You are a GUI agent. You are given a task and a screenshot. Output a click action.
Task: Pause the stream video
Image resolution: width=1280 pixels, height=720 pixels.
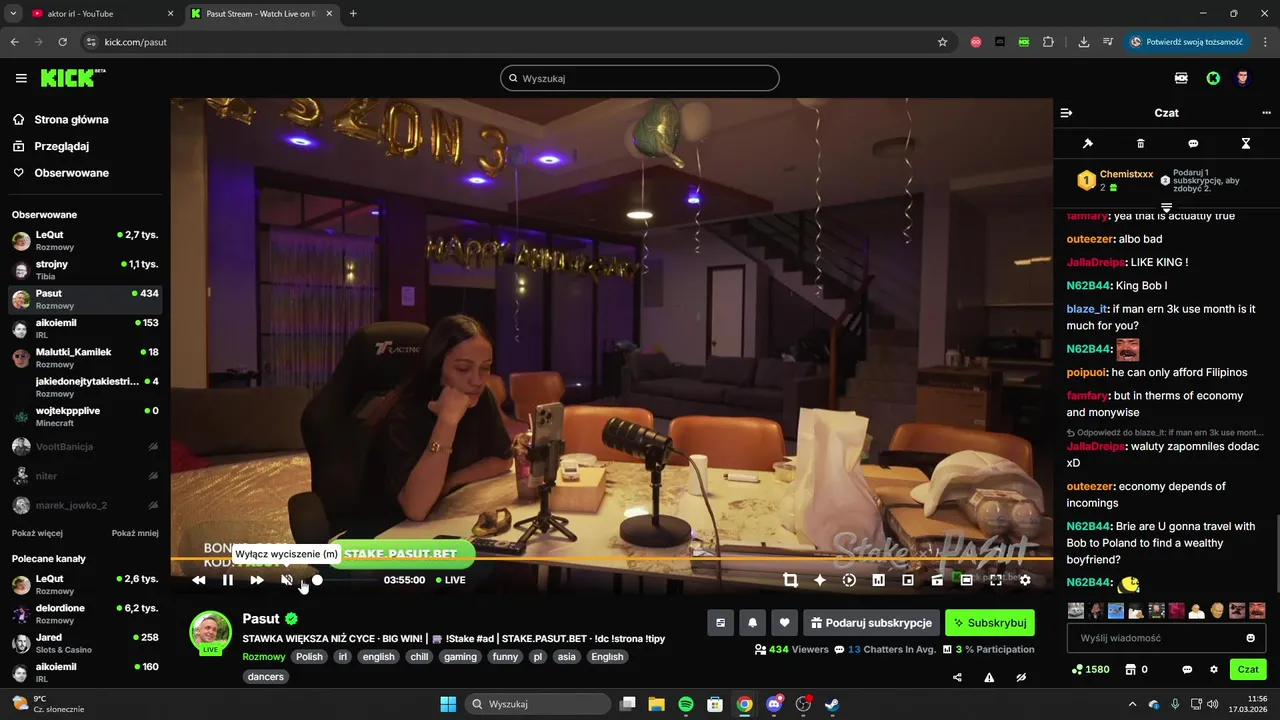coord(228,580)
